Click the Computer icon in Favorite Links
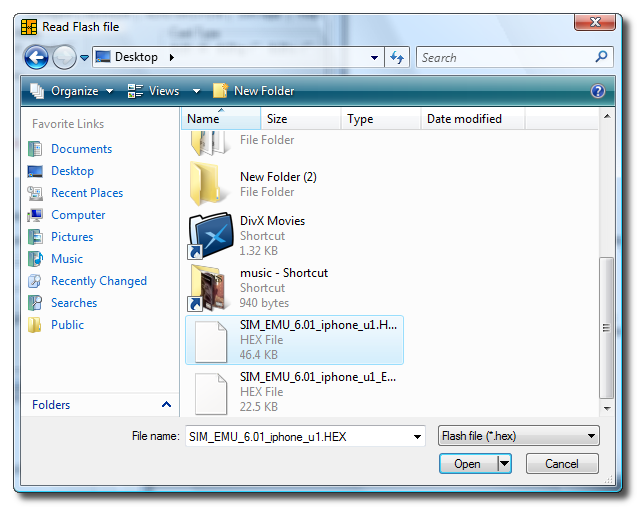637x507 pixels. [35, 215]
